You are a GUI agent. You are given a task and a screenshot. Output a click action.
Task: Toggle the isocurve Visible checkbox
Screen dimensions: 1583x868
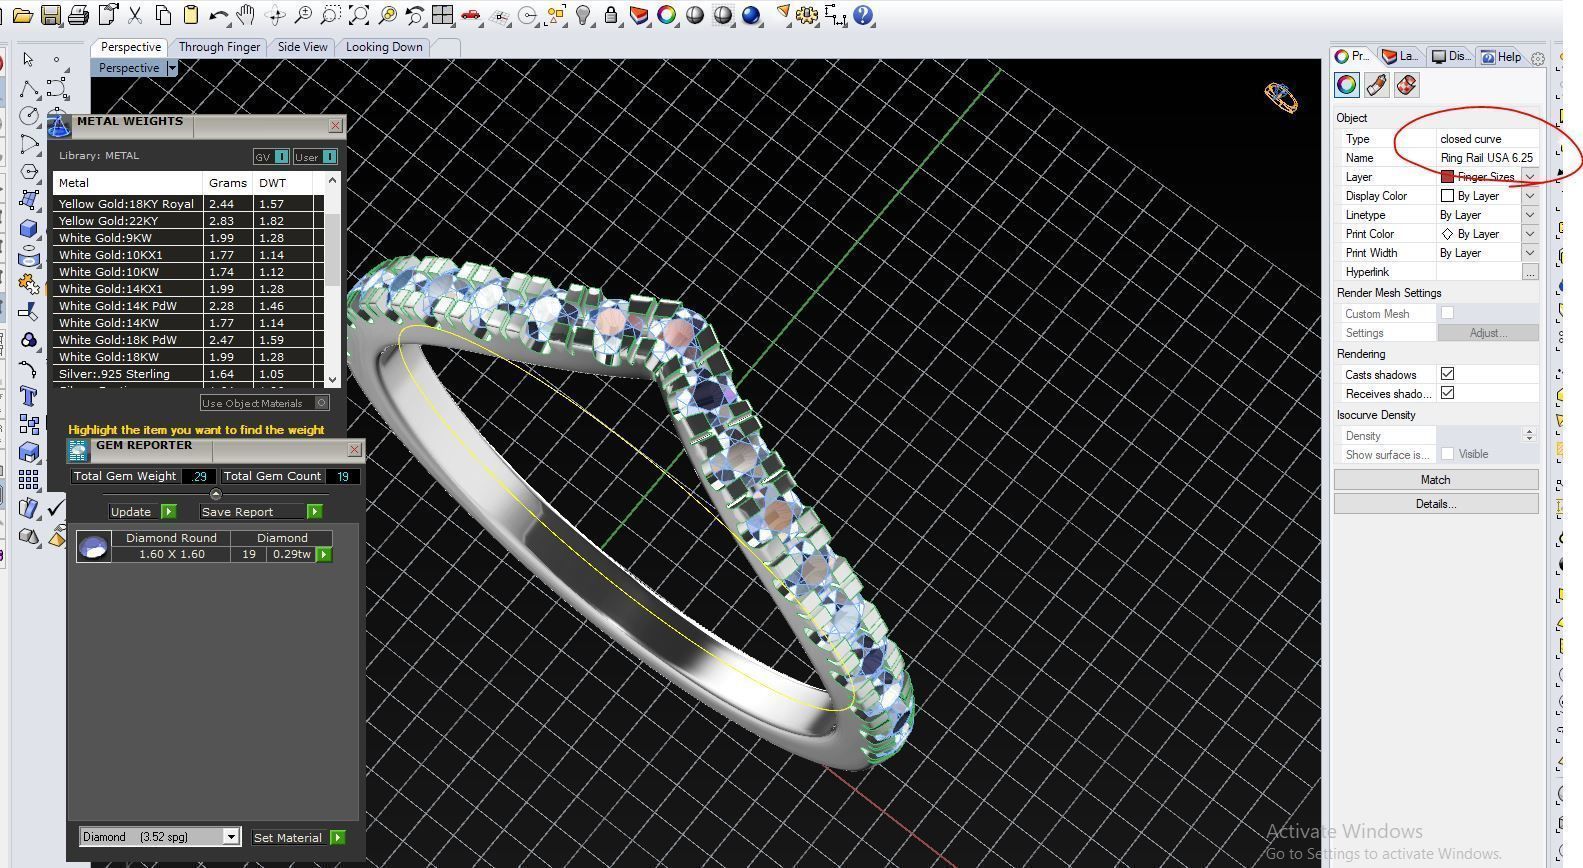click(x=1447, y=454)
